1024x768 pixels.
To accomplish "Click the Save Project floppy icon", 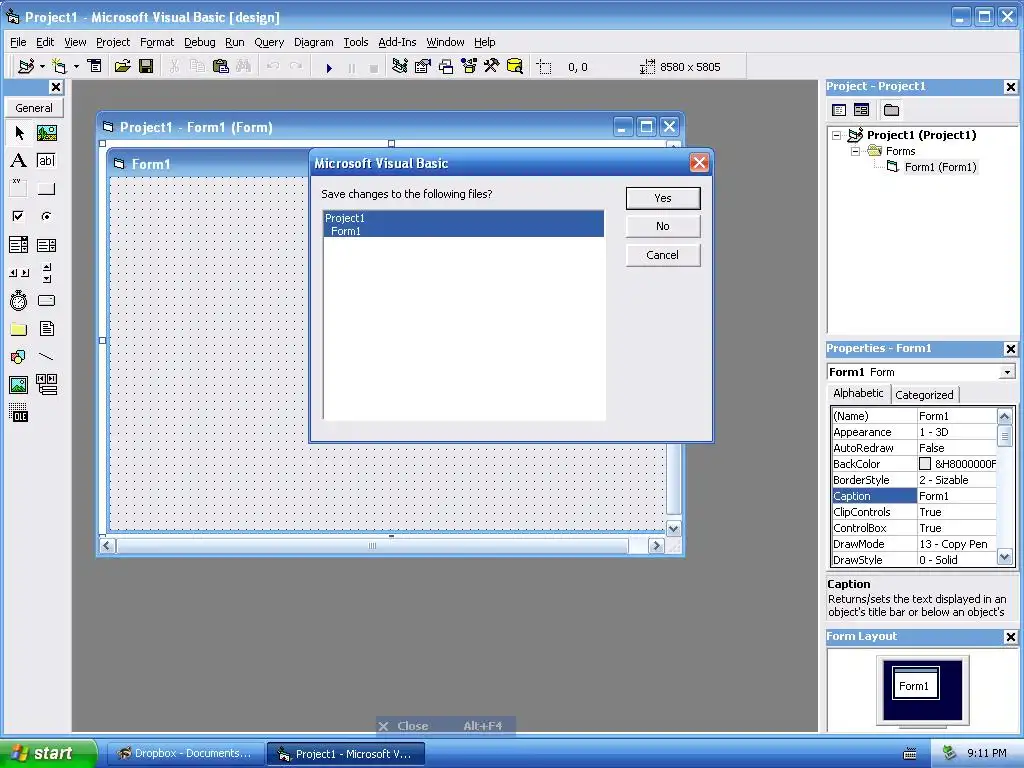I will click(x=146, y=67).
